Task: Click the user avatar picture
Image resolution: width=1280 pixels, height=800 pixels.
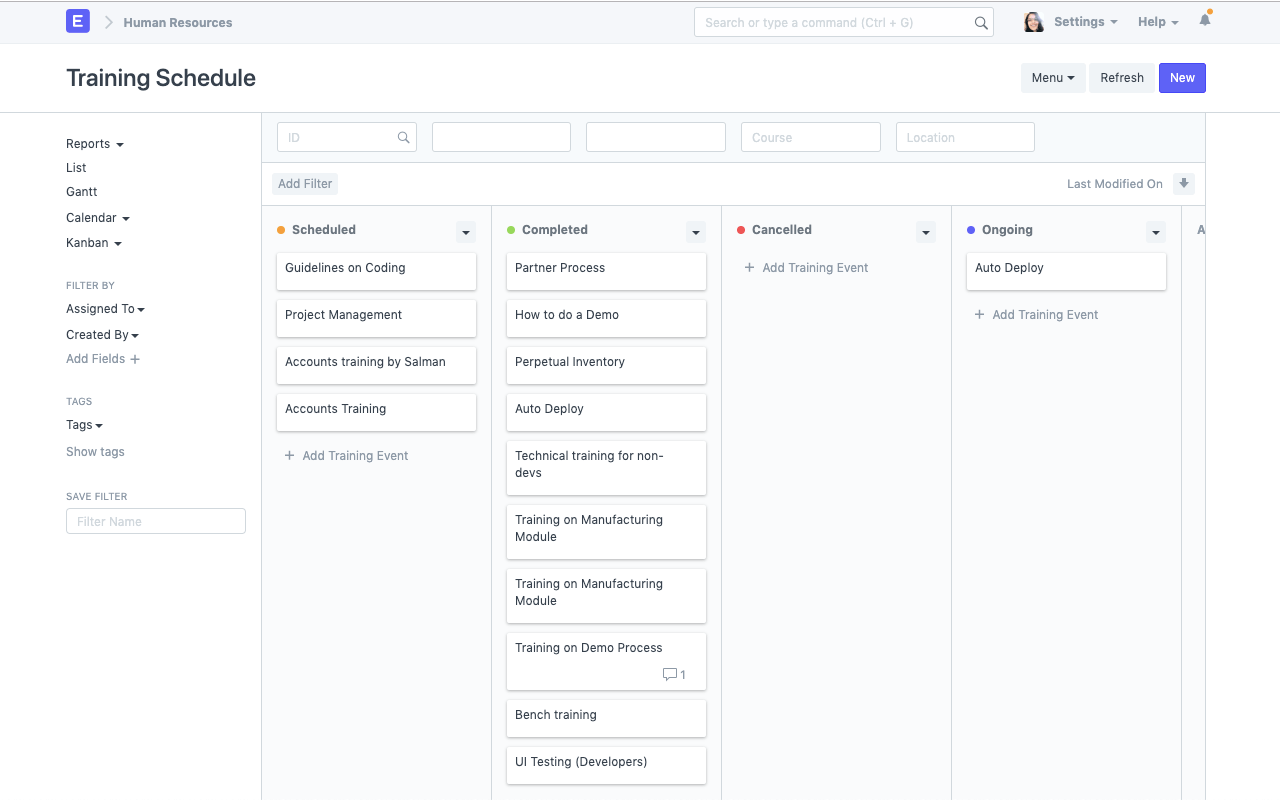Action: (x=1033, y=22)
